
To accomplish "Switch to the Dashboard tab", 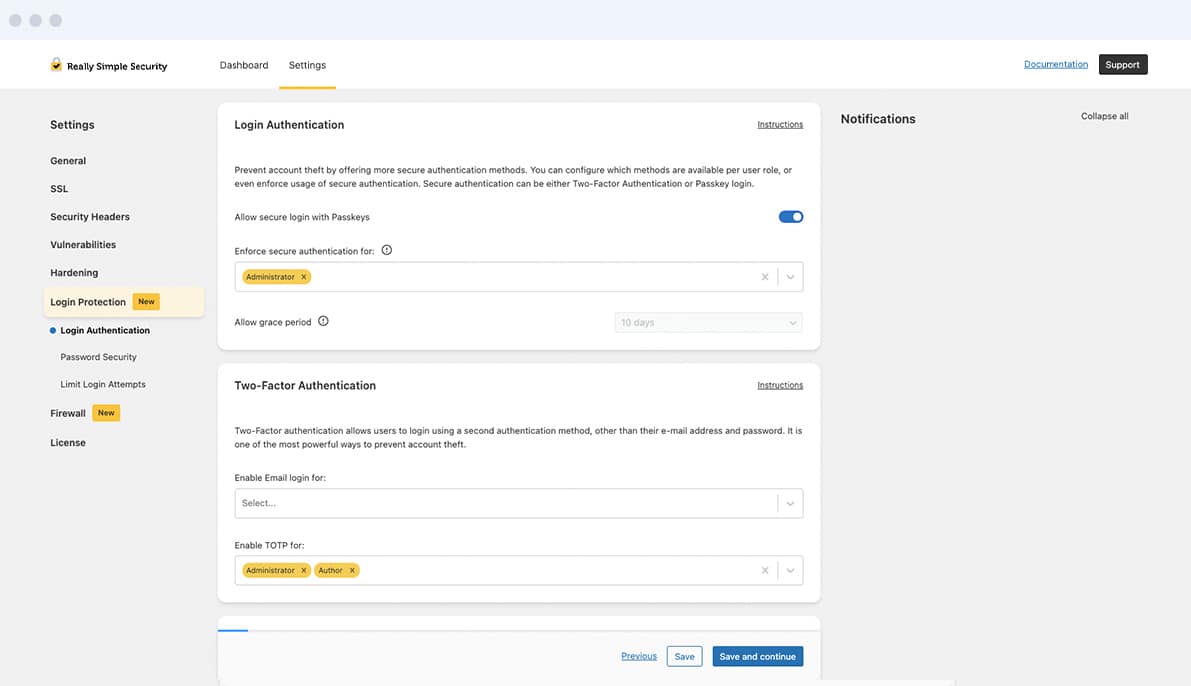I will [244, 65].
